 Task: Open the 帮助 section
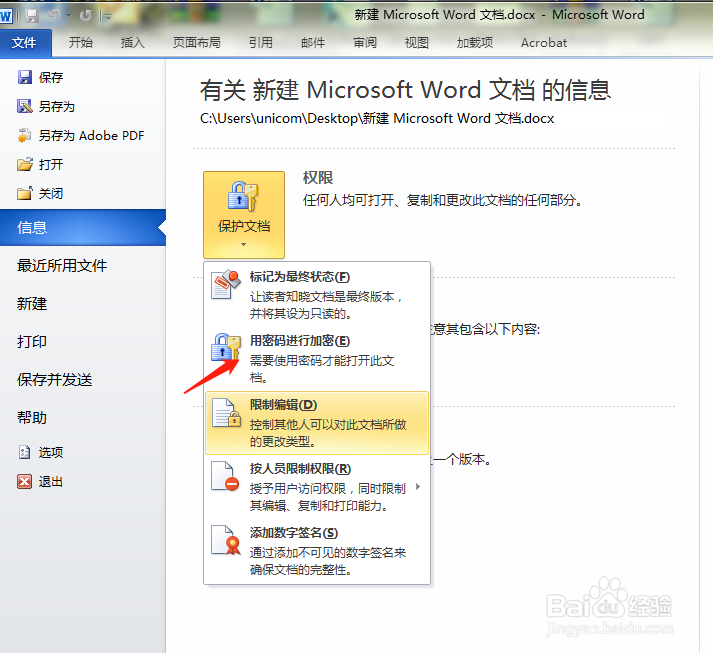tap(32, 417)
